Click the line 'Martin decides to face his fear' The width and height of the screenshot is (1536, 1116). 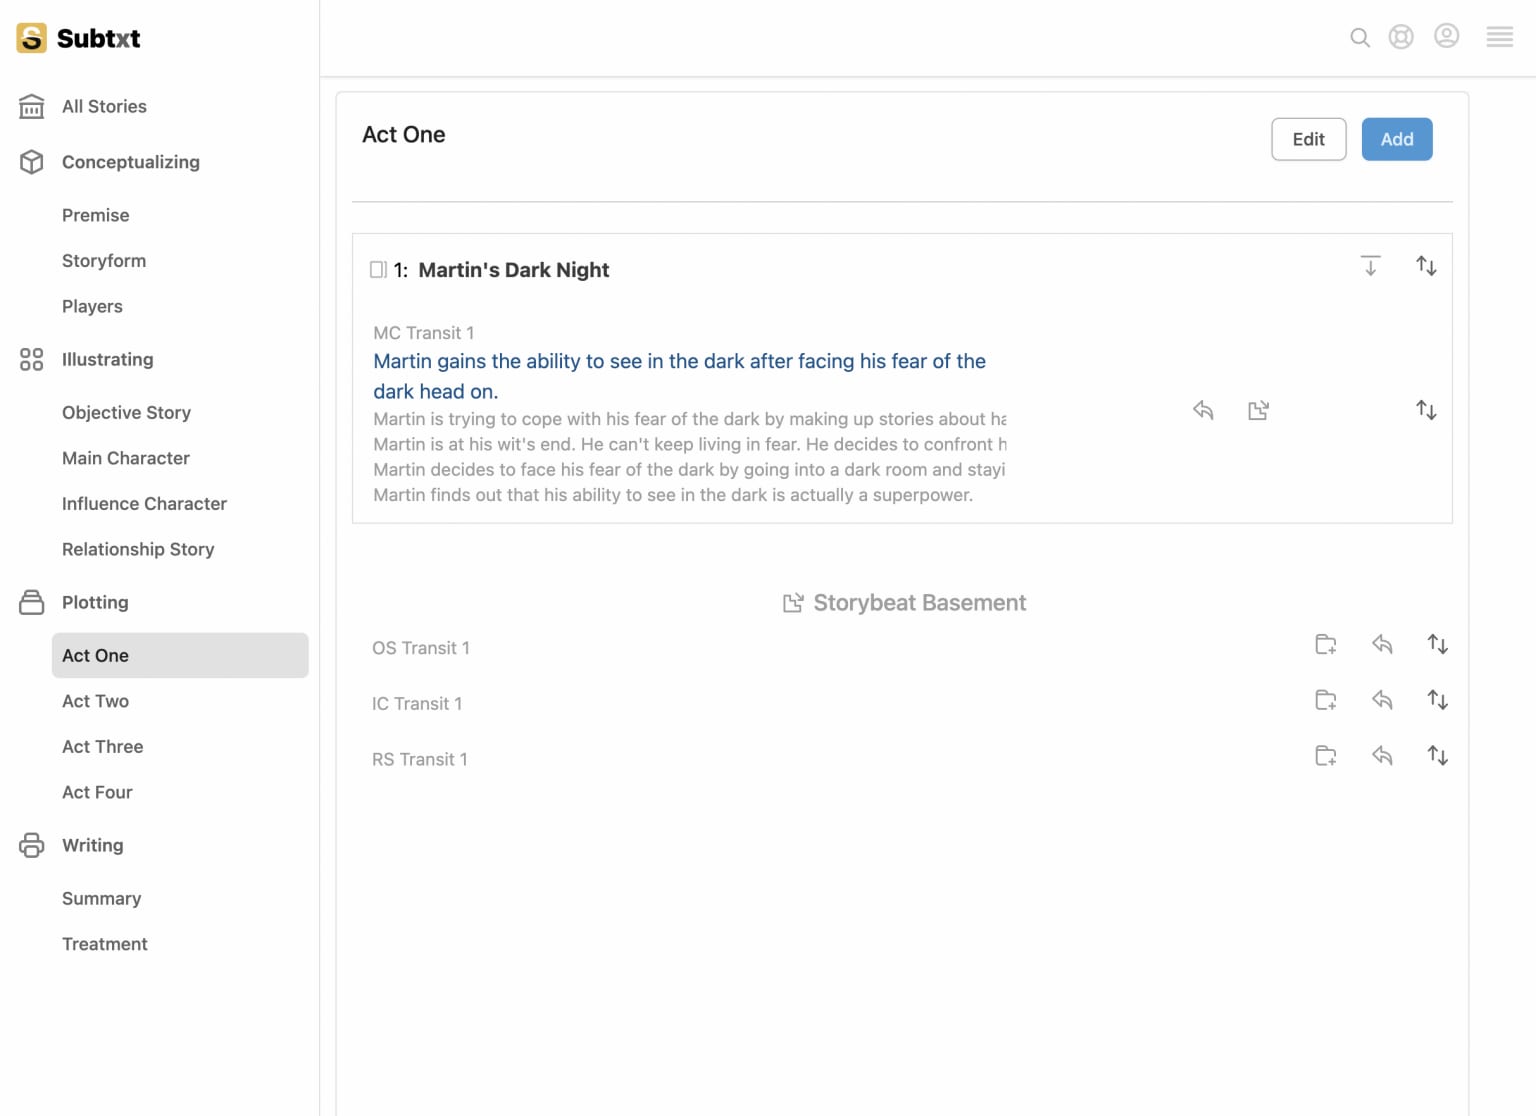689,470
